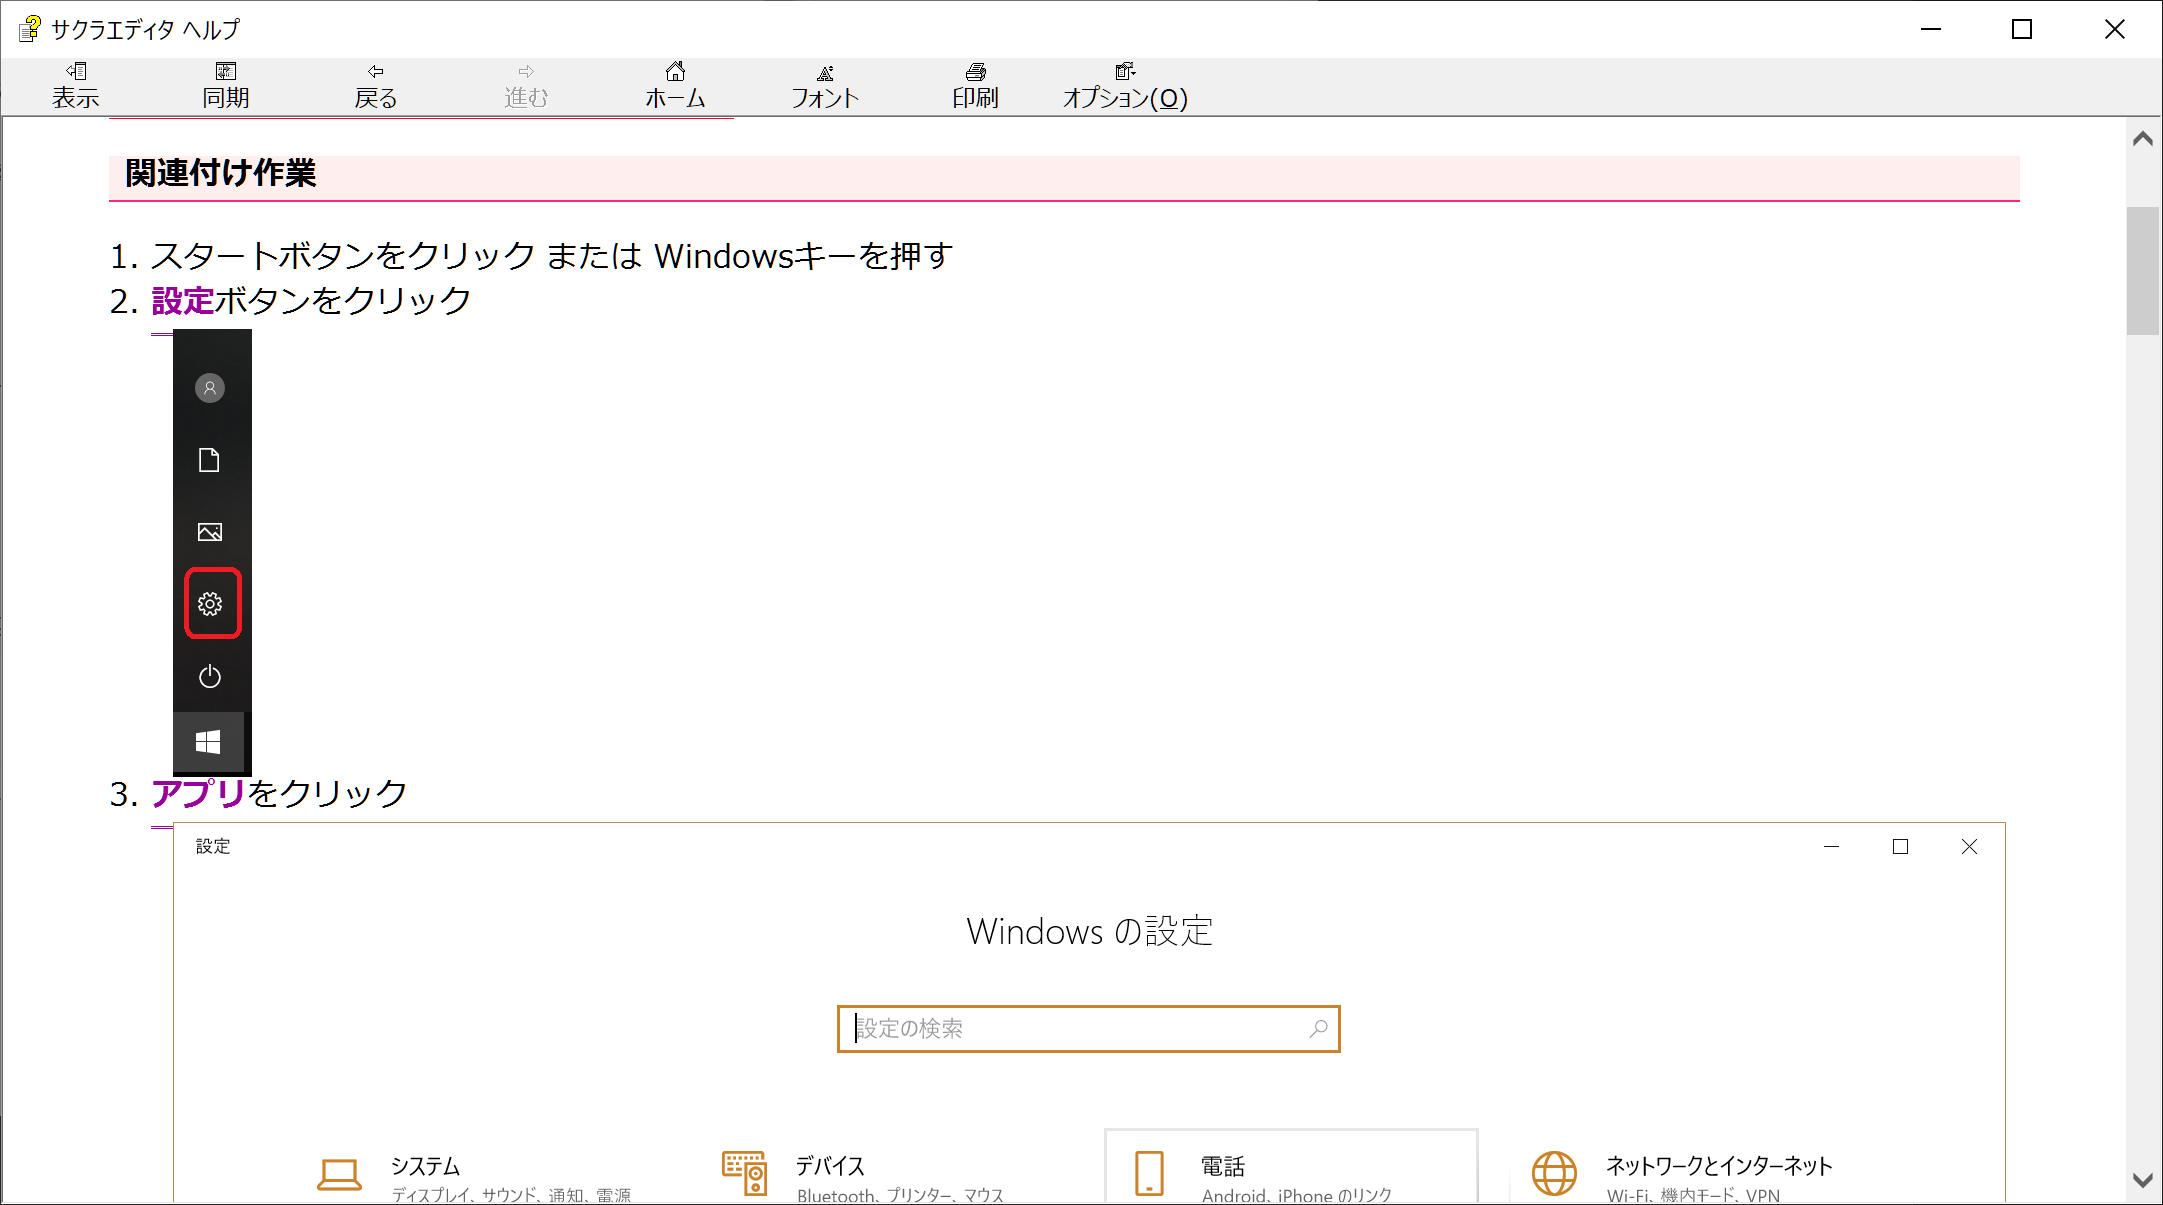Viewport: 2163px width, 1205px height.
Task: Open the フォント (Font) toolbar button
Action: click(826, 86)
